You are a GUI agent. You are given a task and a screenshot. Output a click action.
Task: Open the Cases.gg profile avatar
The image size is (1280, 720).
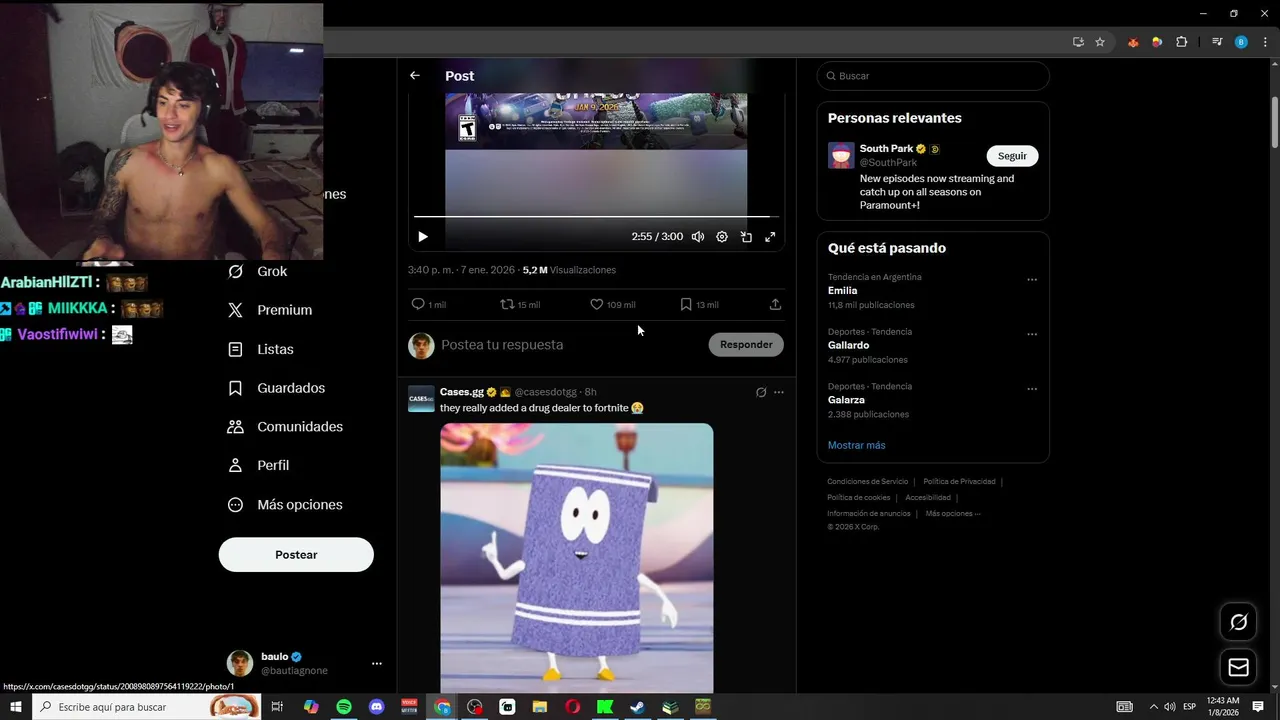pos(421,399)
